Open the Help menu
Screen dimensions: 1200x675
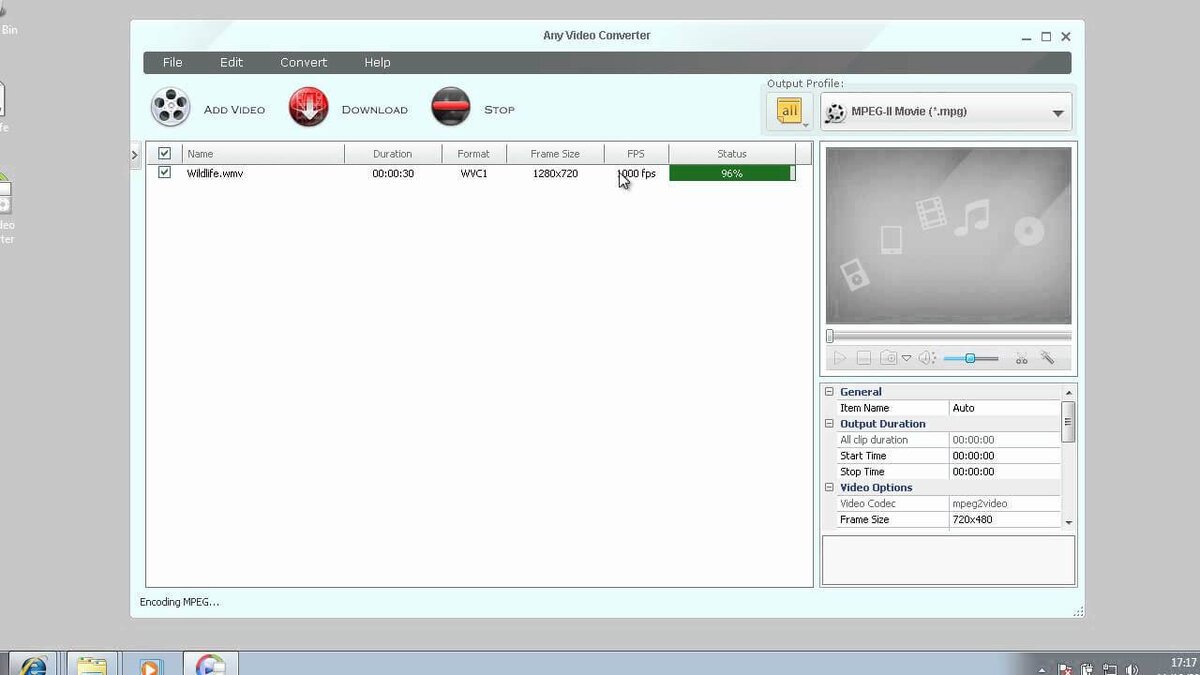click(x=377, y=62)
